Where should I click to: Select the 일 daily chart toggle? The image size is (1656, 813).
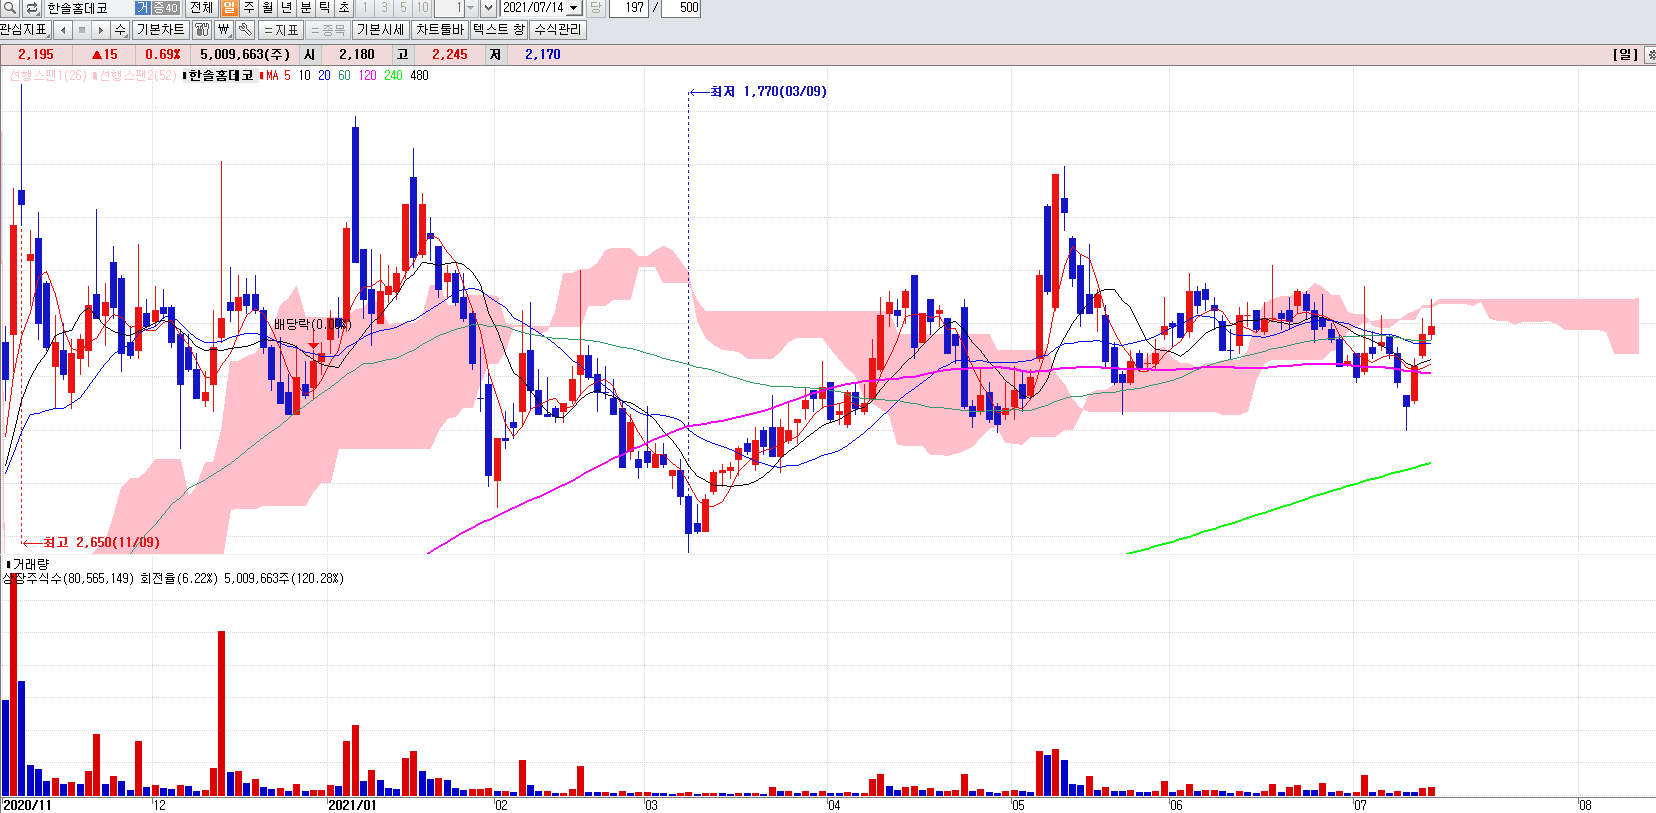pos(229,8)
